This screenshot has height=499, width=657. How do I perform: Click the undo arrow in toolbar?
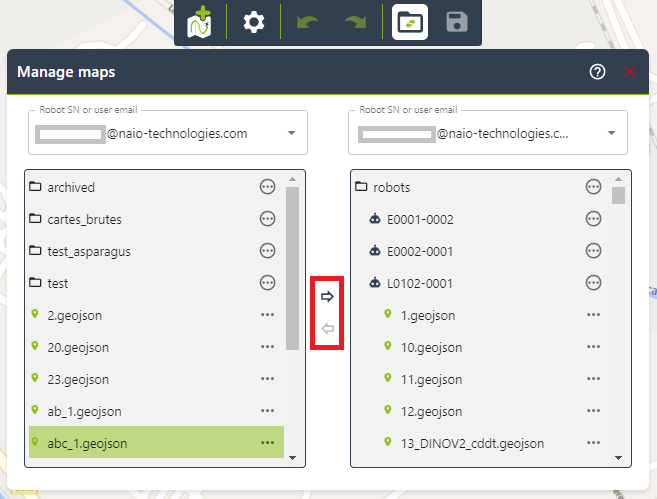(307, 22)
